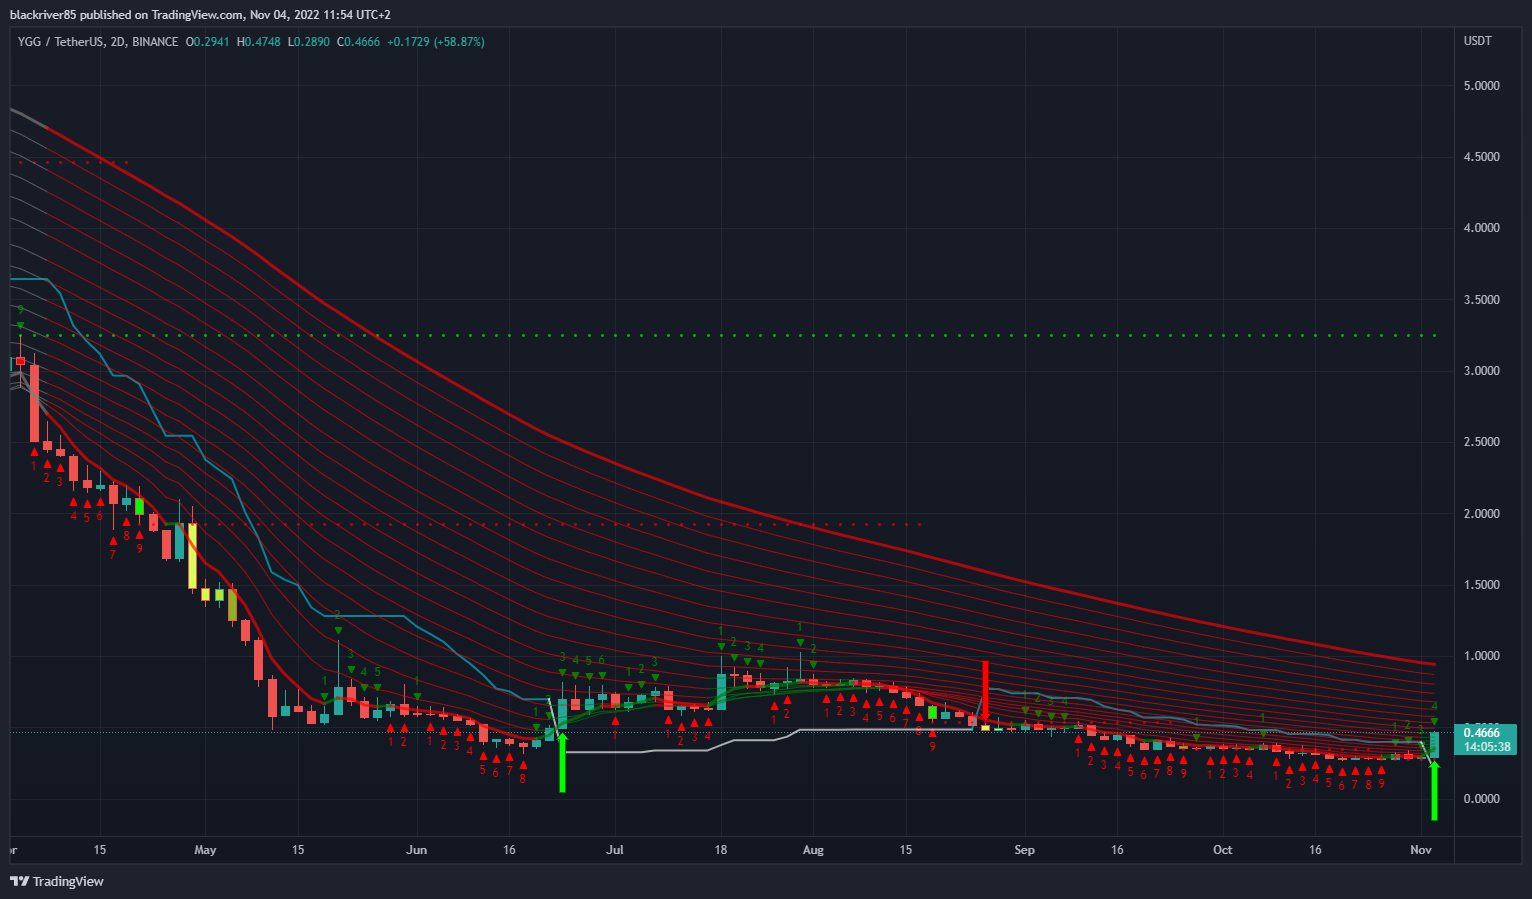This screenshot has height=899, width=1532.
Task: Click the 1.5000 price axis label
Action: (x=1481, y=585)
